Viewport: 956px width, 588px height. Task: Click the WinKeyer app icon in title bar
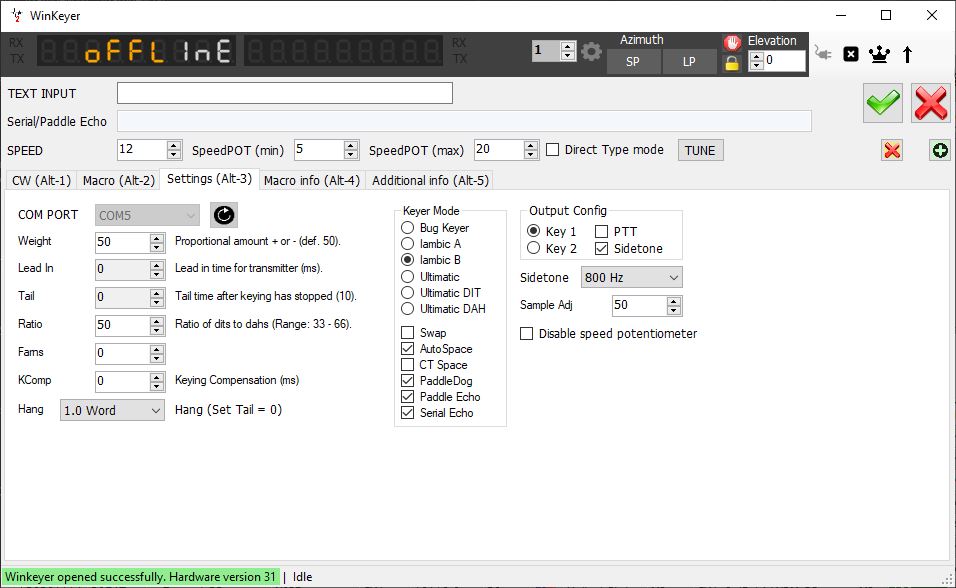click(16, 15)
